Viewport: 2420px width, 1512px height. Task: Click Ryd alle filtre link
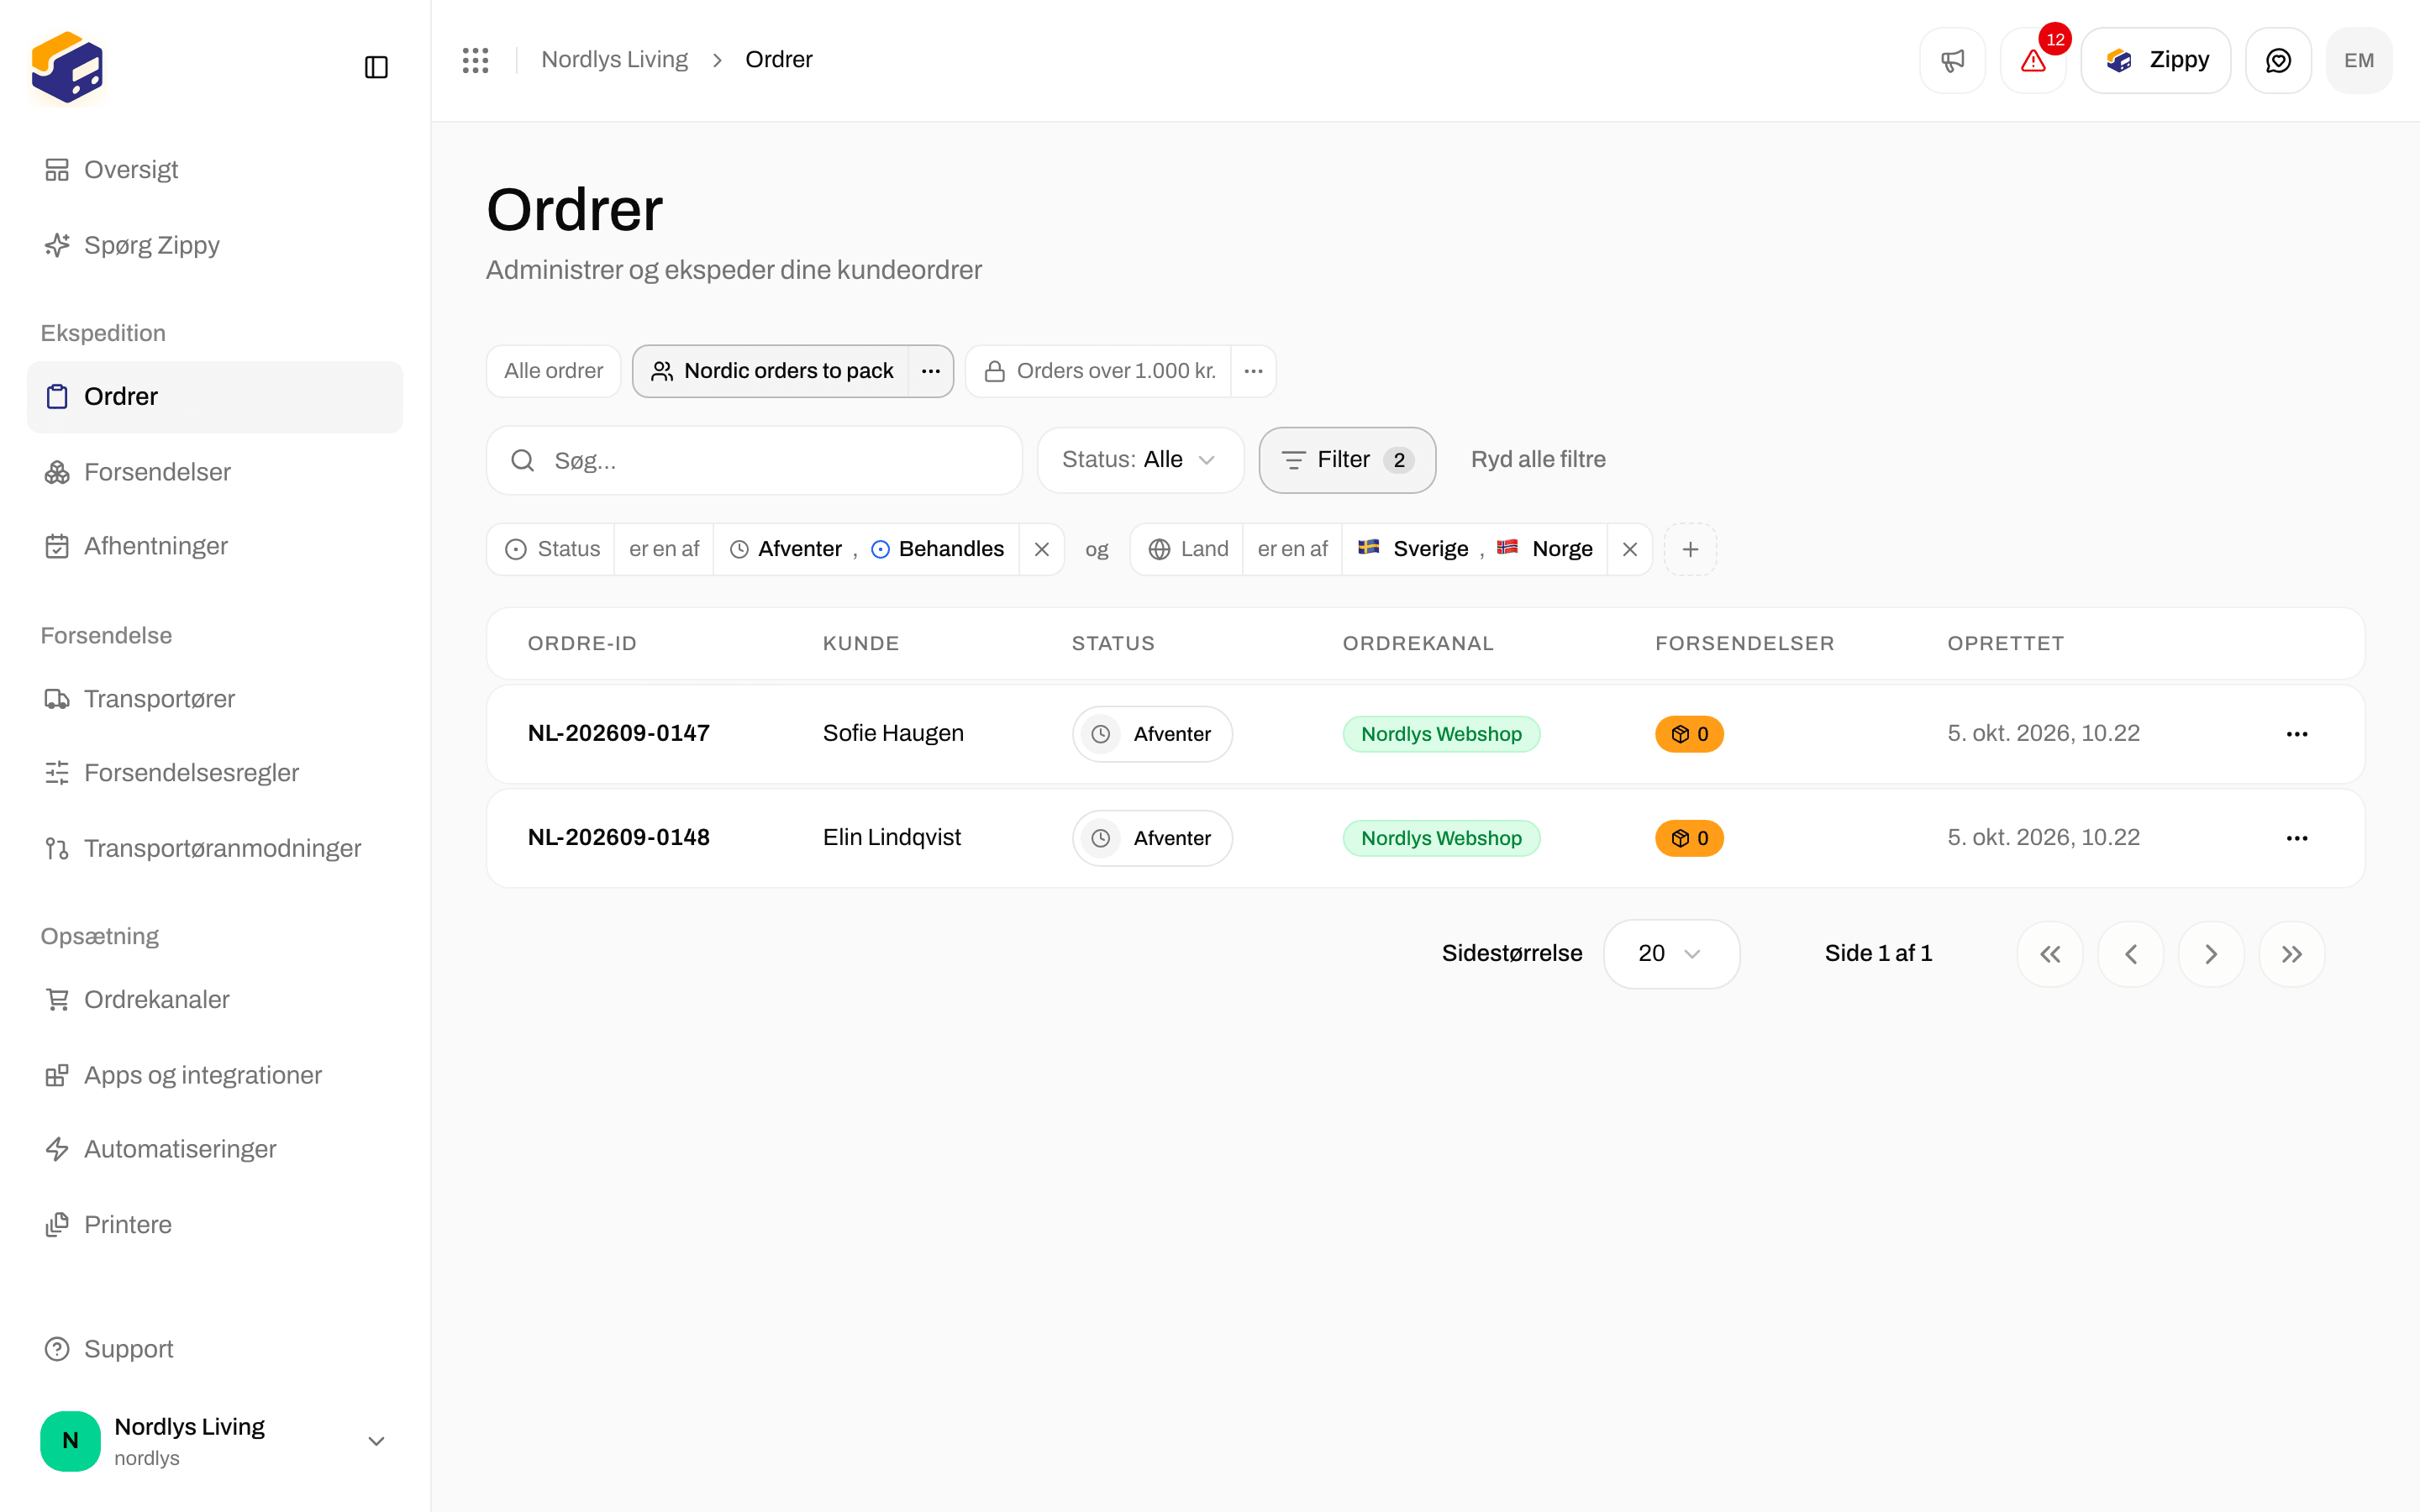click(1538, 460)
